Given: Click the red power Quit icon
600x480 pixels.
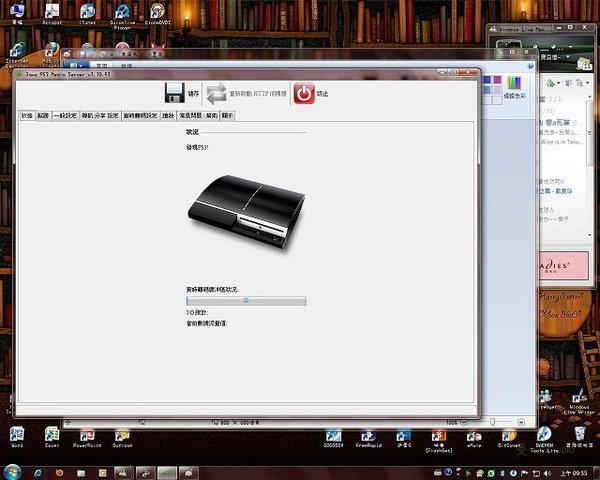Looking at the screenshot, I should pos(304,93).
